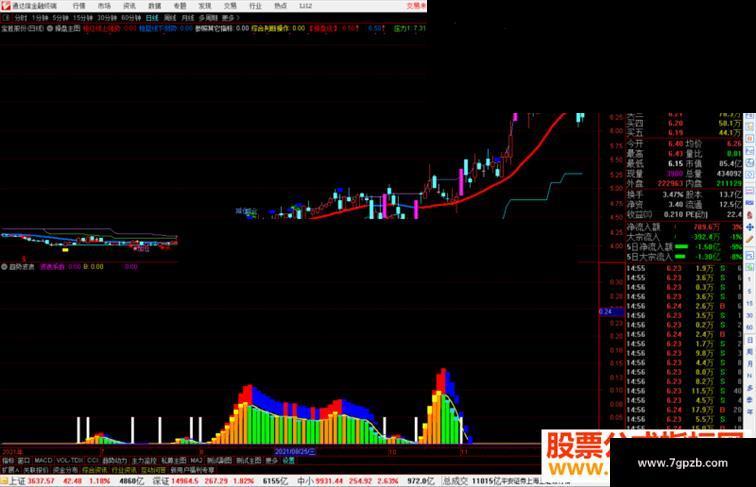Switch to 分时 period
Screen dimensions: 756x487
coord(21,18)
